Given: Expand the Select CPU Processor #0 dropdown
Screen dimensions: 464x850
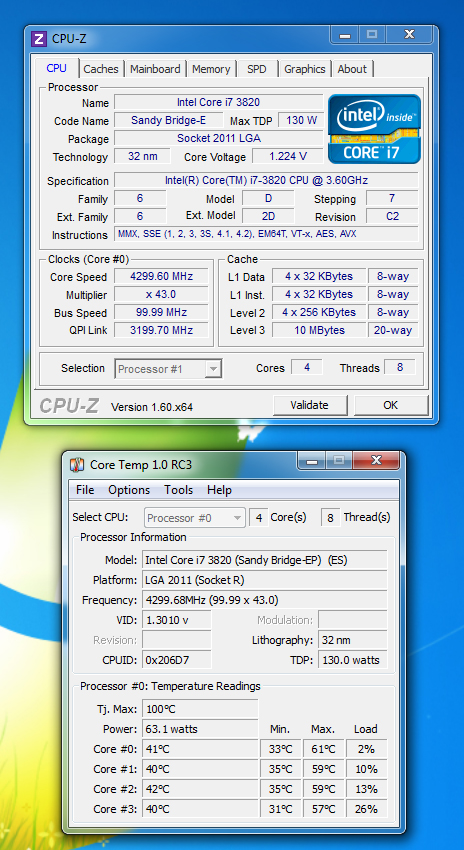Looking at the screenshot, I should coord(195,518).
